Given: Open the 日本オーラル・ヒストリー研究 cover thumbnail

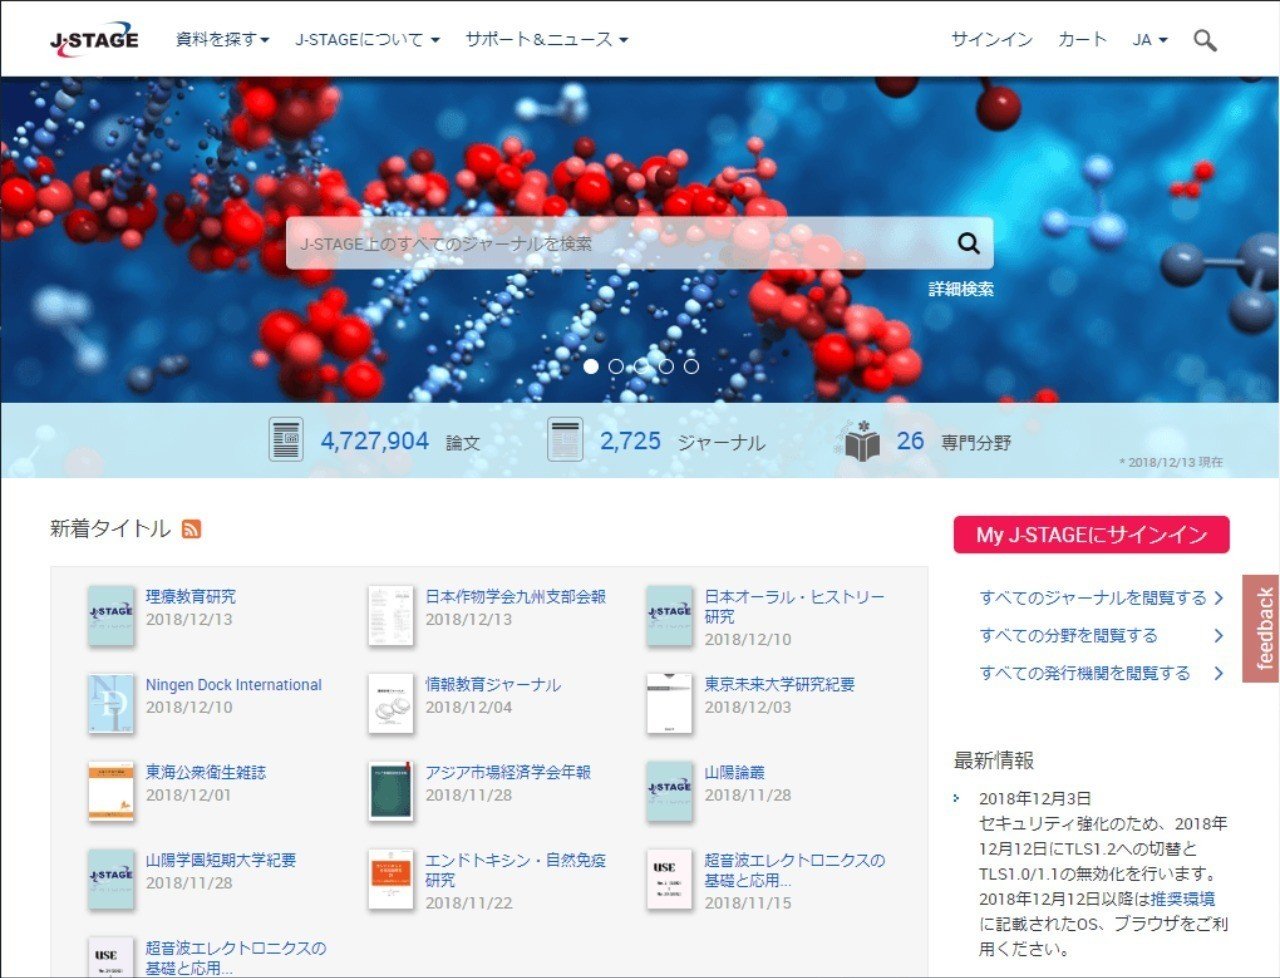Looking at the screenshot, I should 669,616.
